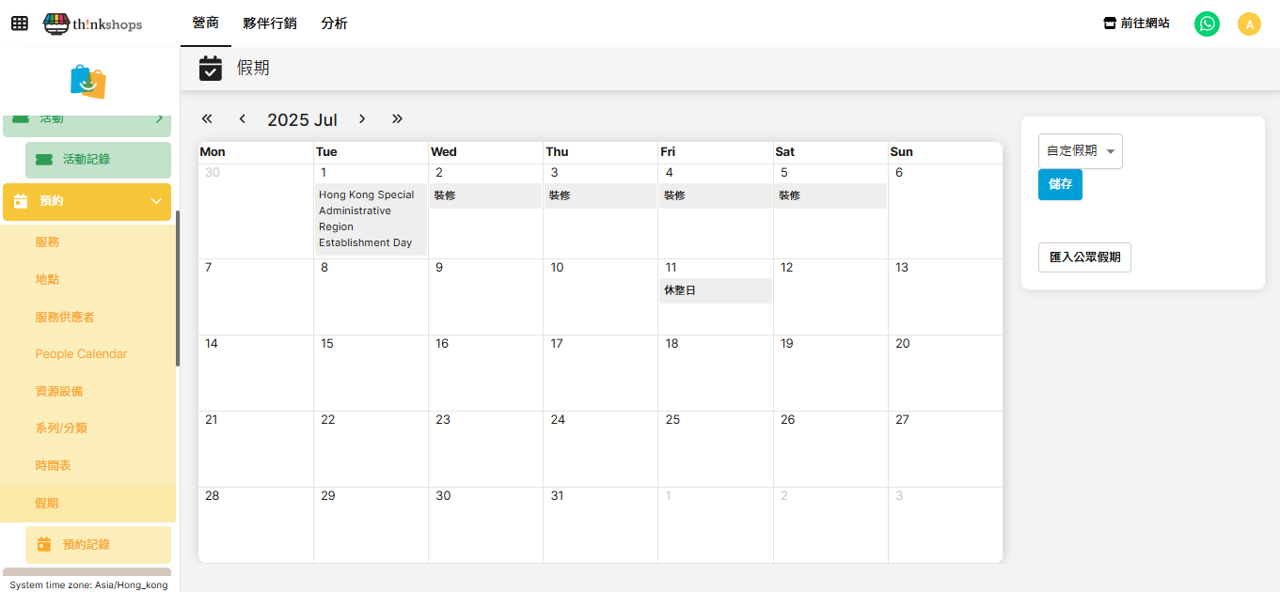Screen dimensions: 1280x592
Task: Open user avatar account menu
Action: point(1249,24)
